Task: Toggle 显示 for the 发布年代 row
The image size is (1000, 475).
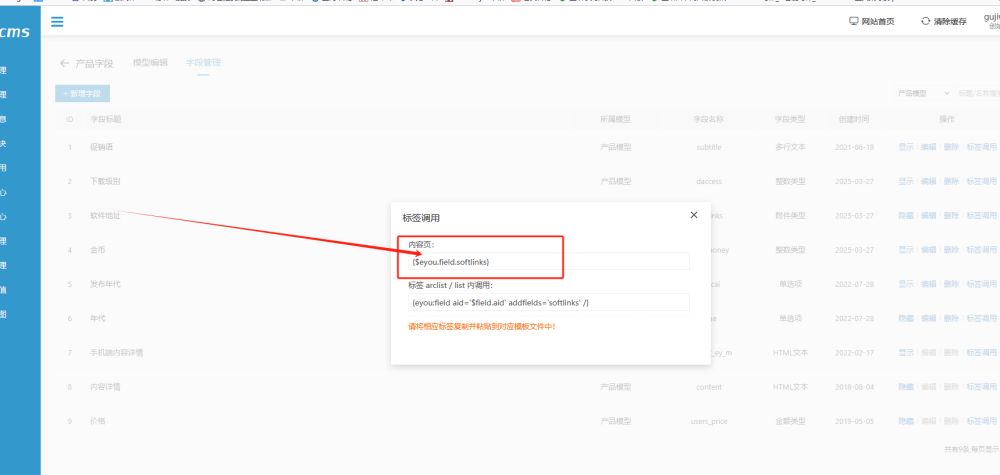Action: tap(906, 284)
